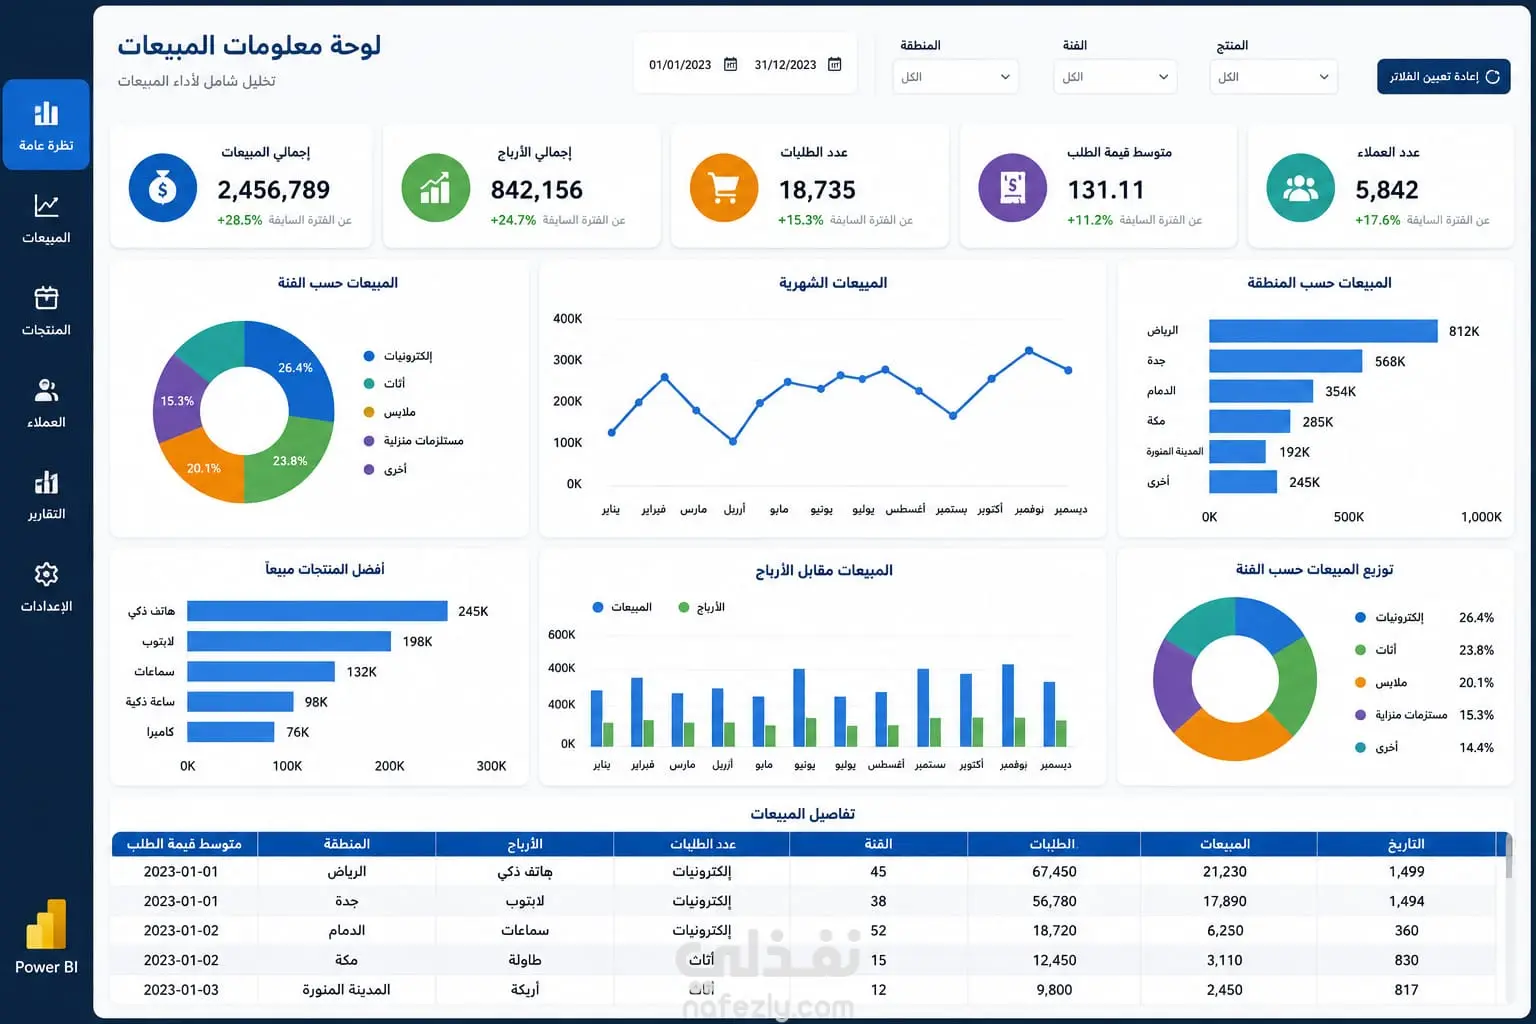Click the 354K الدمام bar value
The width and height of the screenshot is (1536, 1024).
pos(1340,392)
